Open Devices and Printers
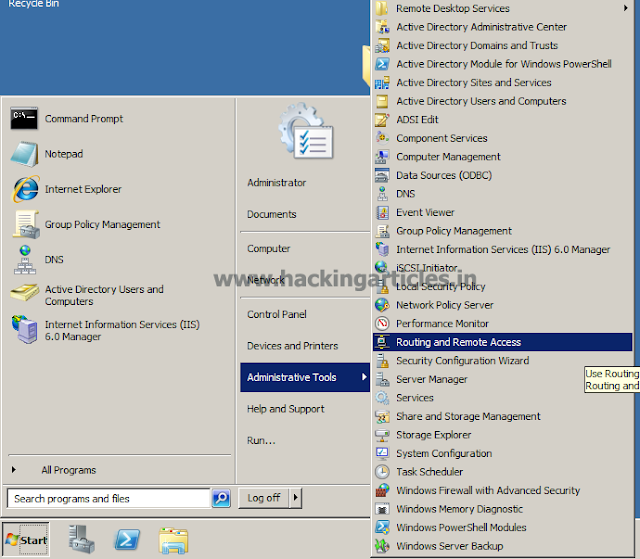This screenshot has width=640, height=559. 293,346
